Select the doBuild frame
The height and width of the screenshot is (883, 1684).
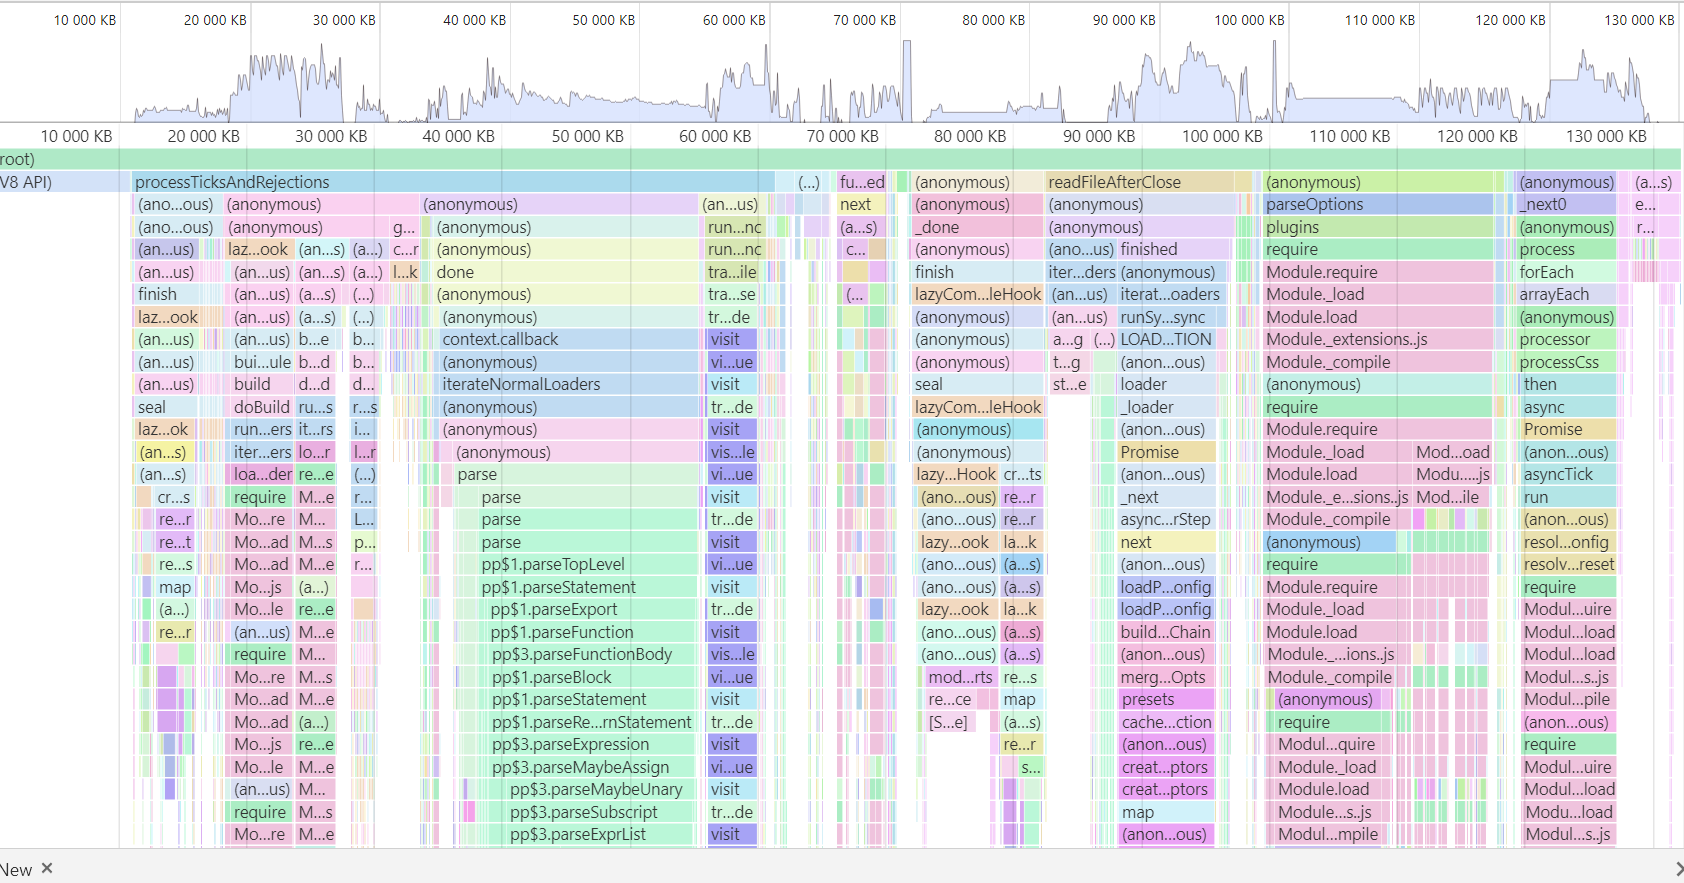coord(262,407)
